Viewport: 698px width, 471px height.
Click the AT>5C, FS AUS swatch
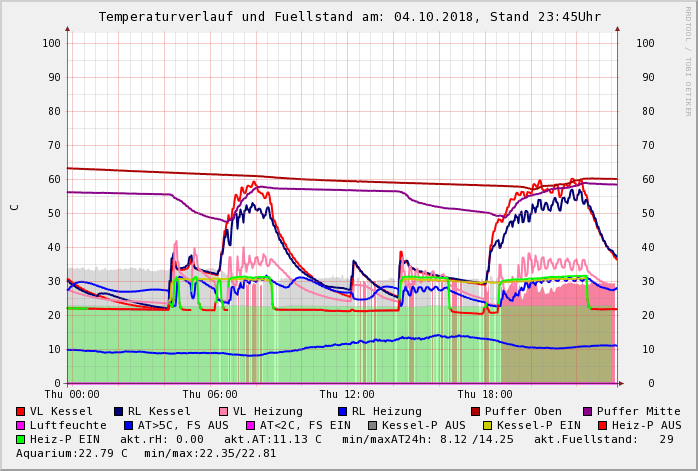click(129, 425)
